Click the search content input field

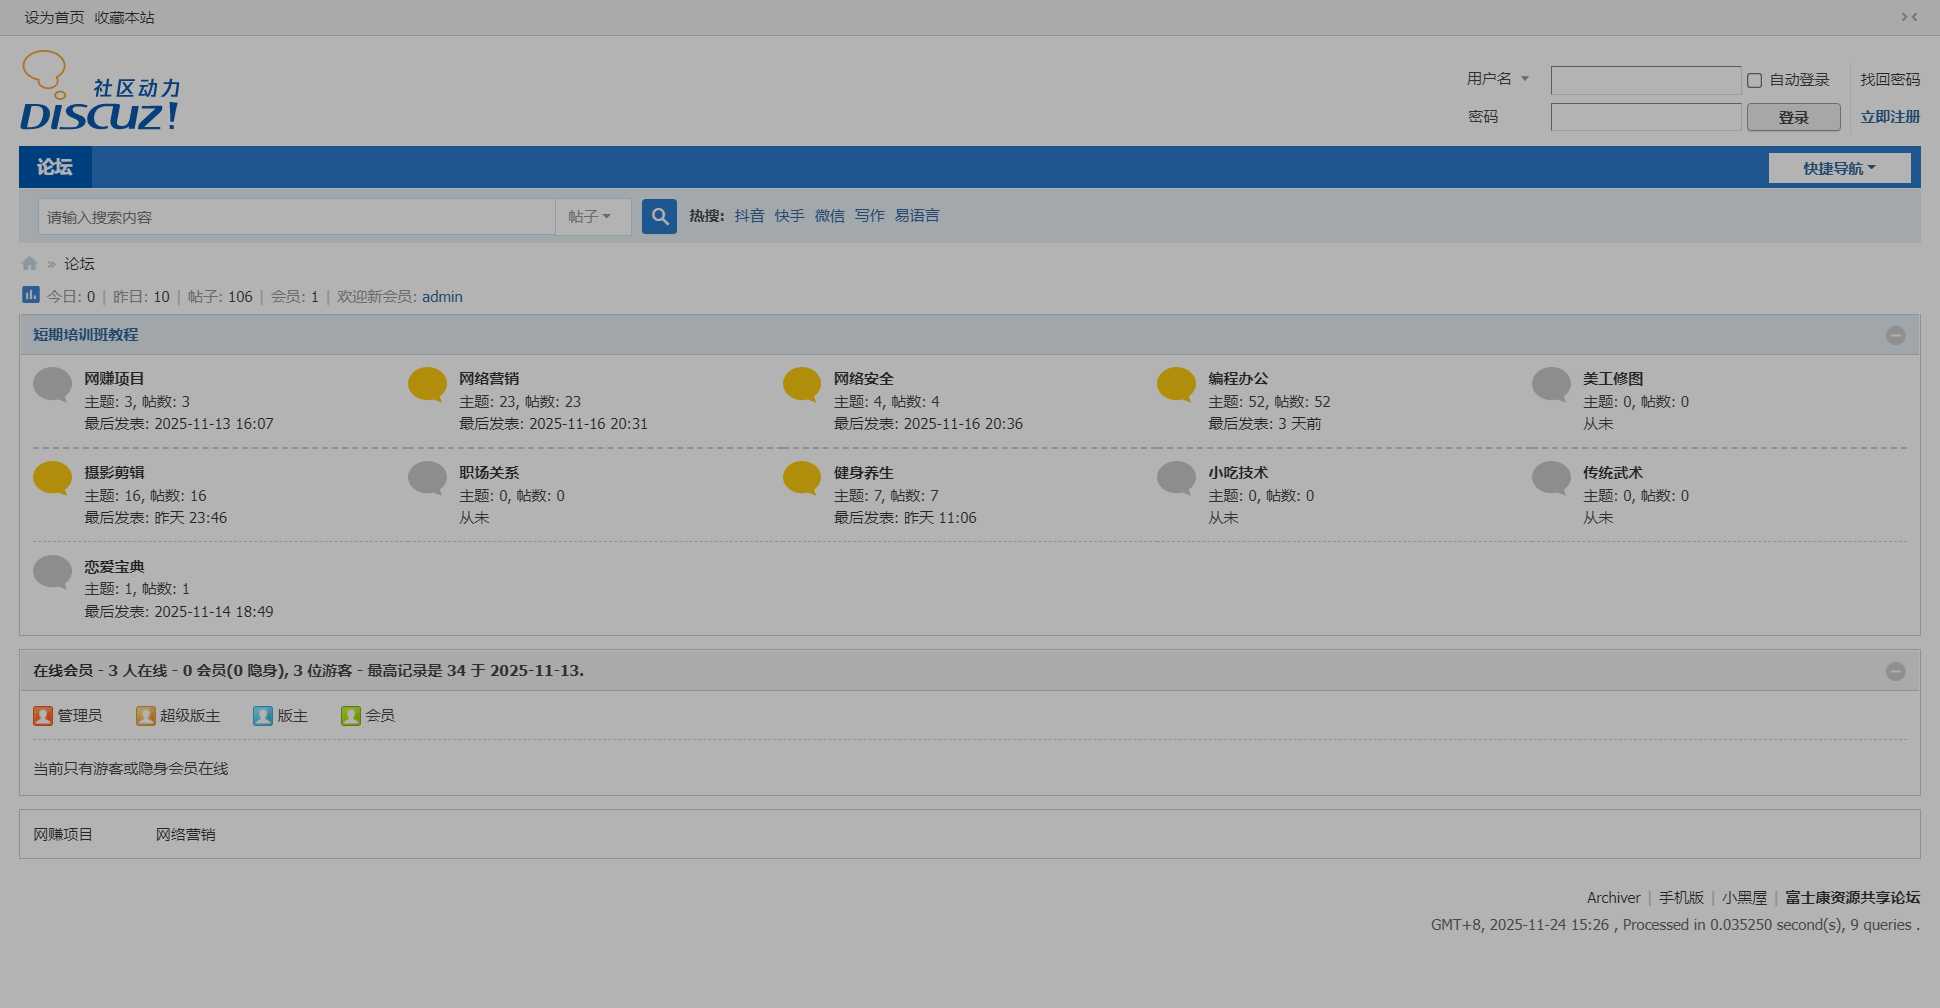297,217
